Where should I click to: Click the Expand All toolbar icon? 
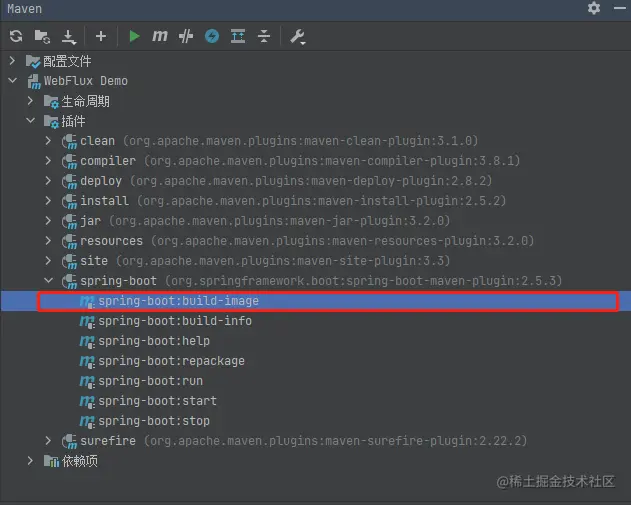click(238, 36)
